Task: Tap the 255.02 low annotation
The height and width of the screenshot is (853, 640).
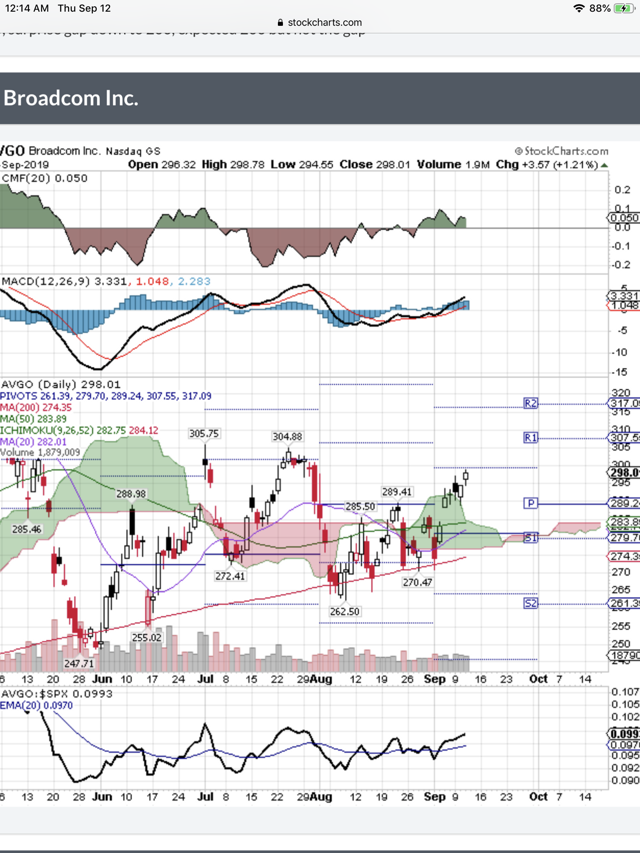Action: tap(147, 638)
